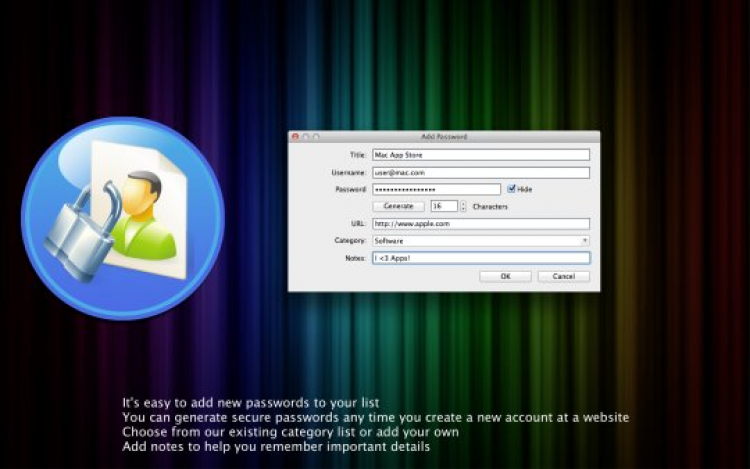
Task: Generate a new secure password
Action: tap(398, 206)
